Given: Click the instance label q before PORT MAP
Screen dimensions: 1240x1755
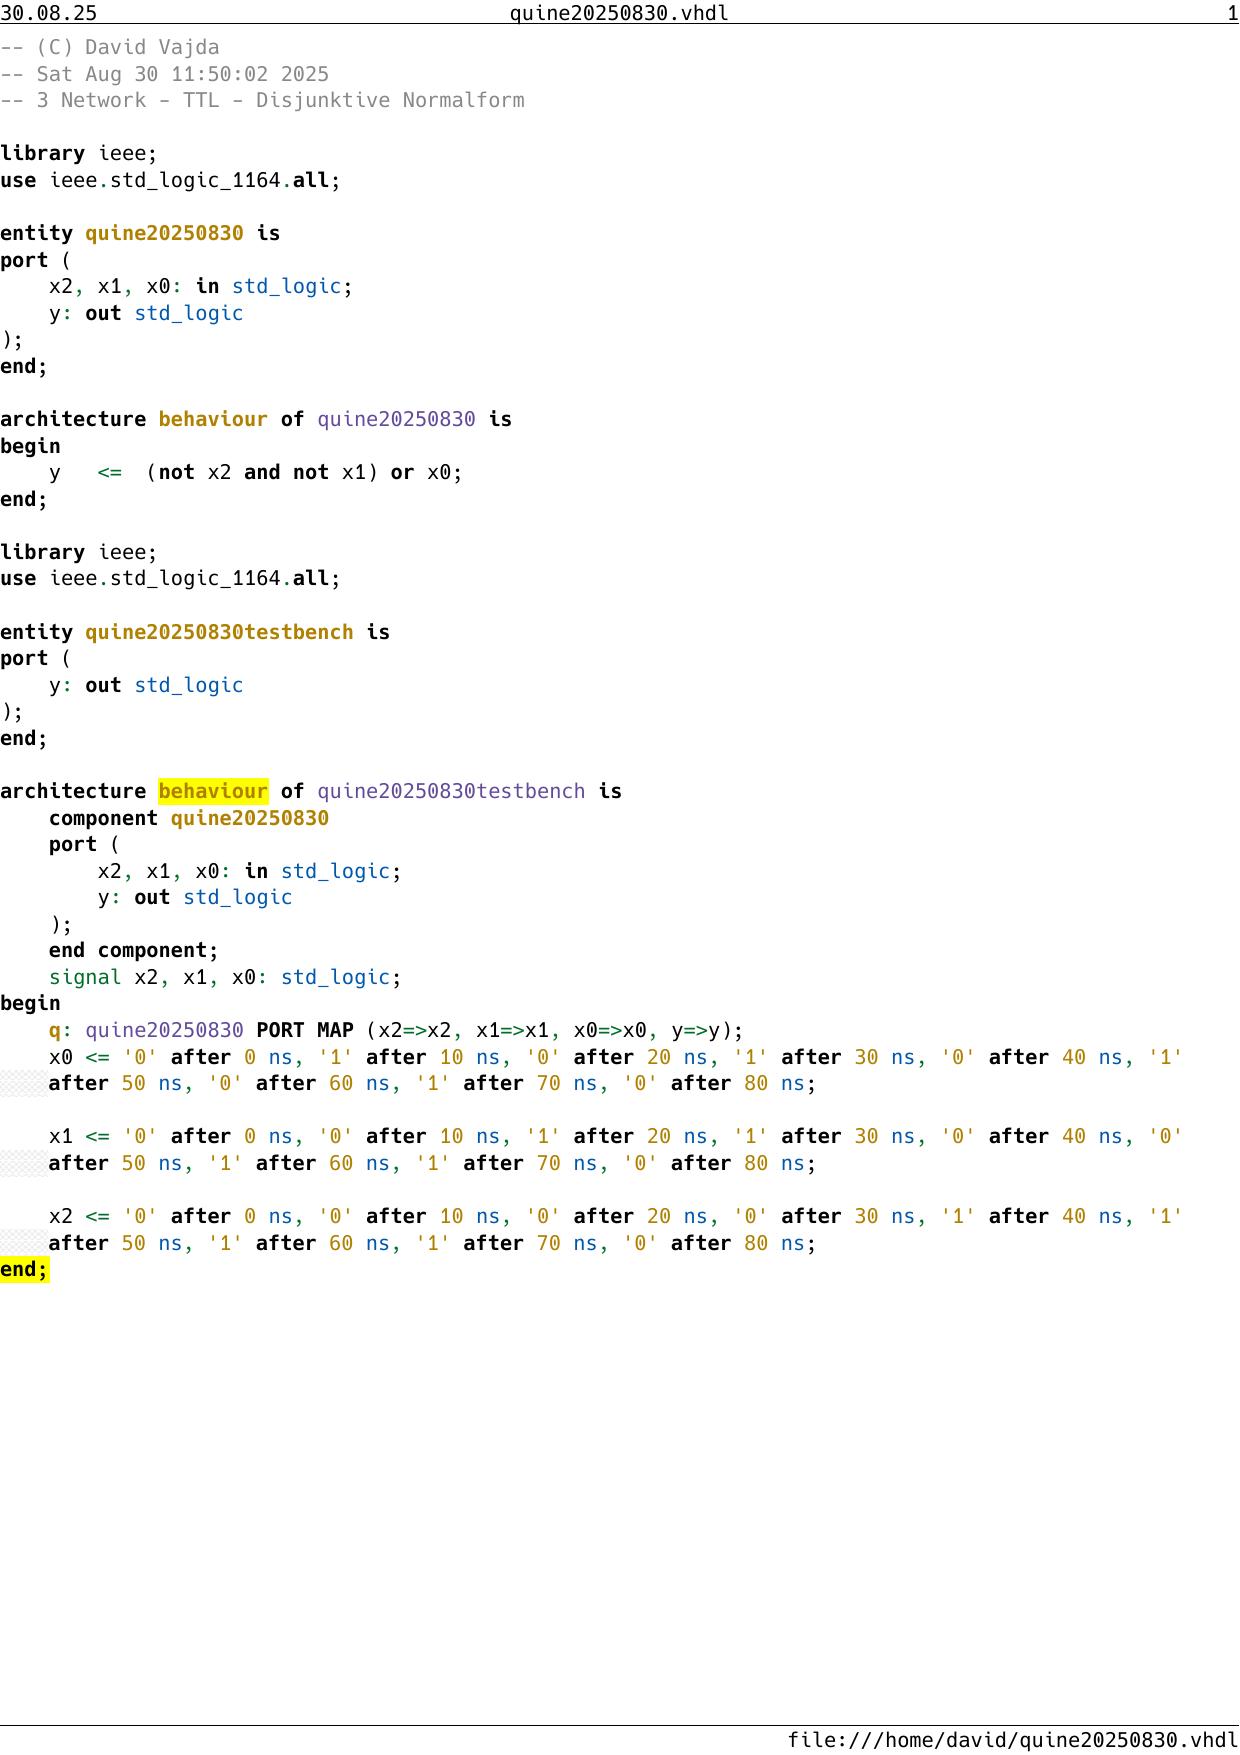Looking at the screenshot, I should click(x=55, y=1031).
